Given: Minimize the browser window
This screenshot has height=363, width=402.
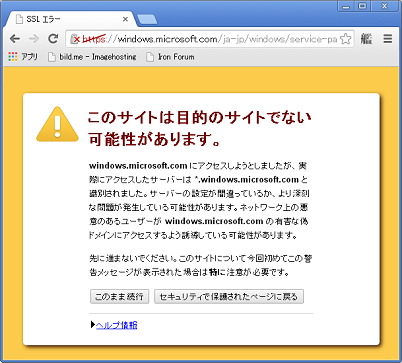Looking at the screenshot, I should 346,6.
